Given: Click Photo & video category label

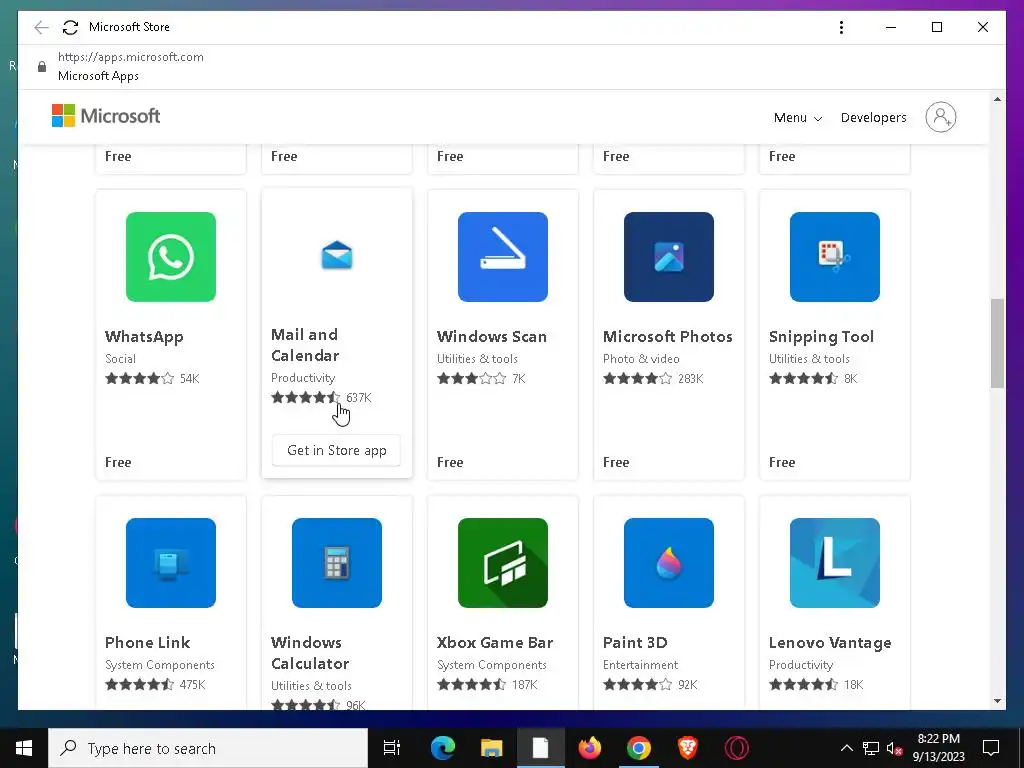Looking at the screenshot, I should pos(641,359).
